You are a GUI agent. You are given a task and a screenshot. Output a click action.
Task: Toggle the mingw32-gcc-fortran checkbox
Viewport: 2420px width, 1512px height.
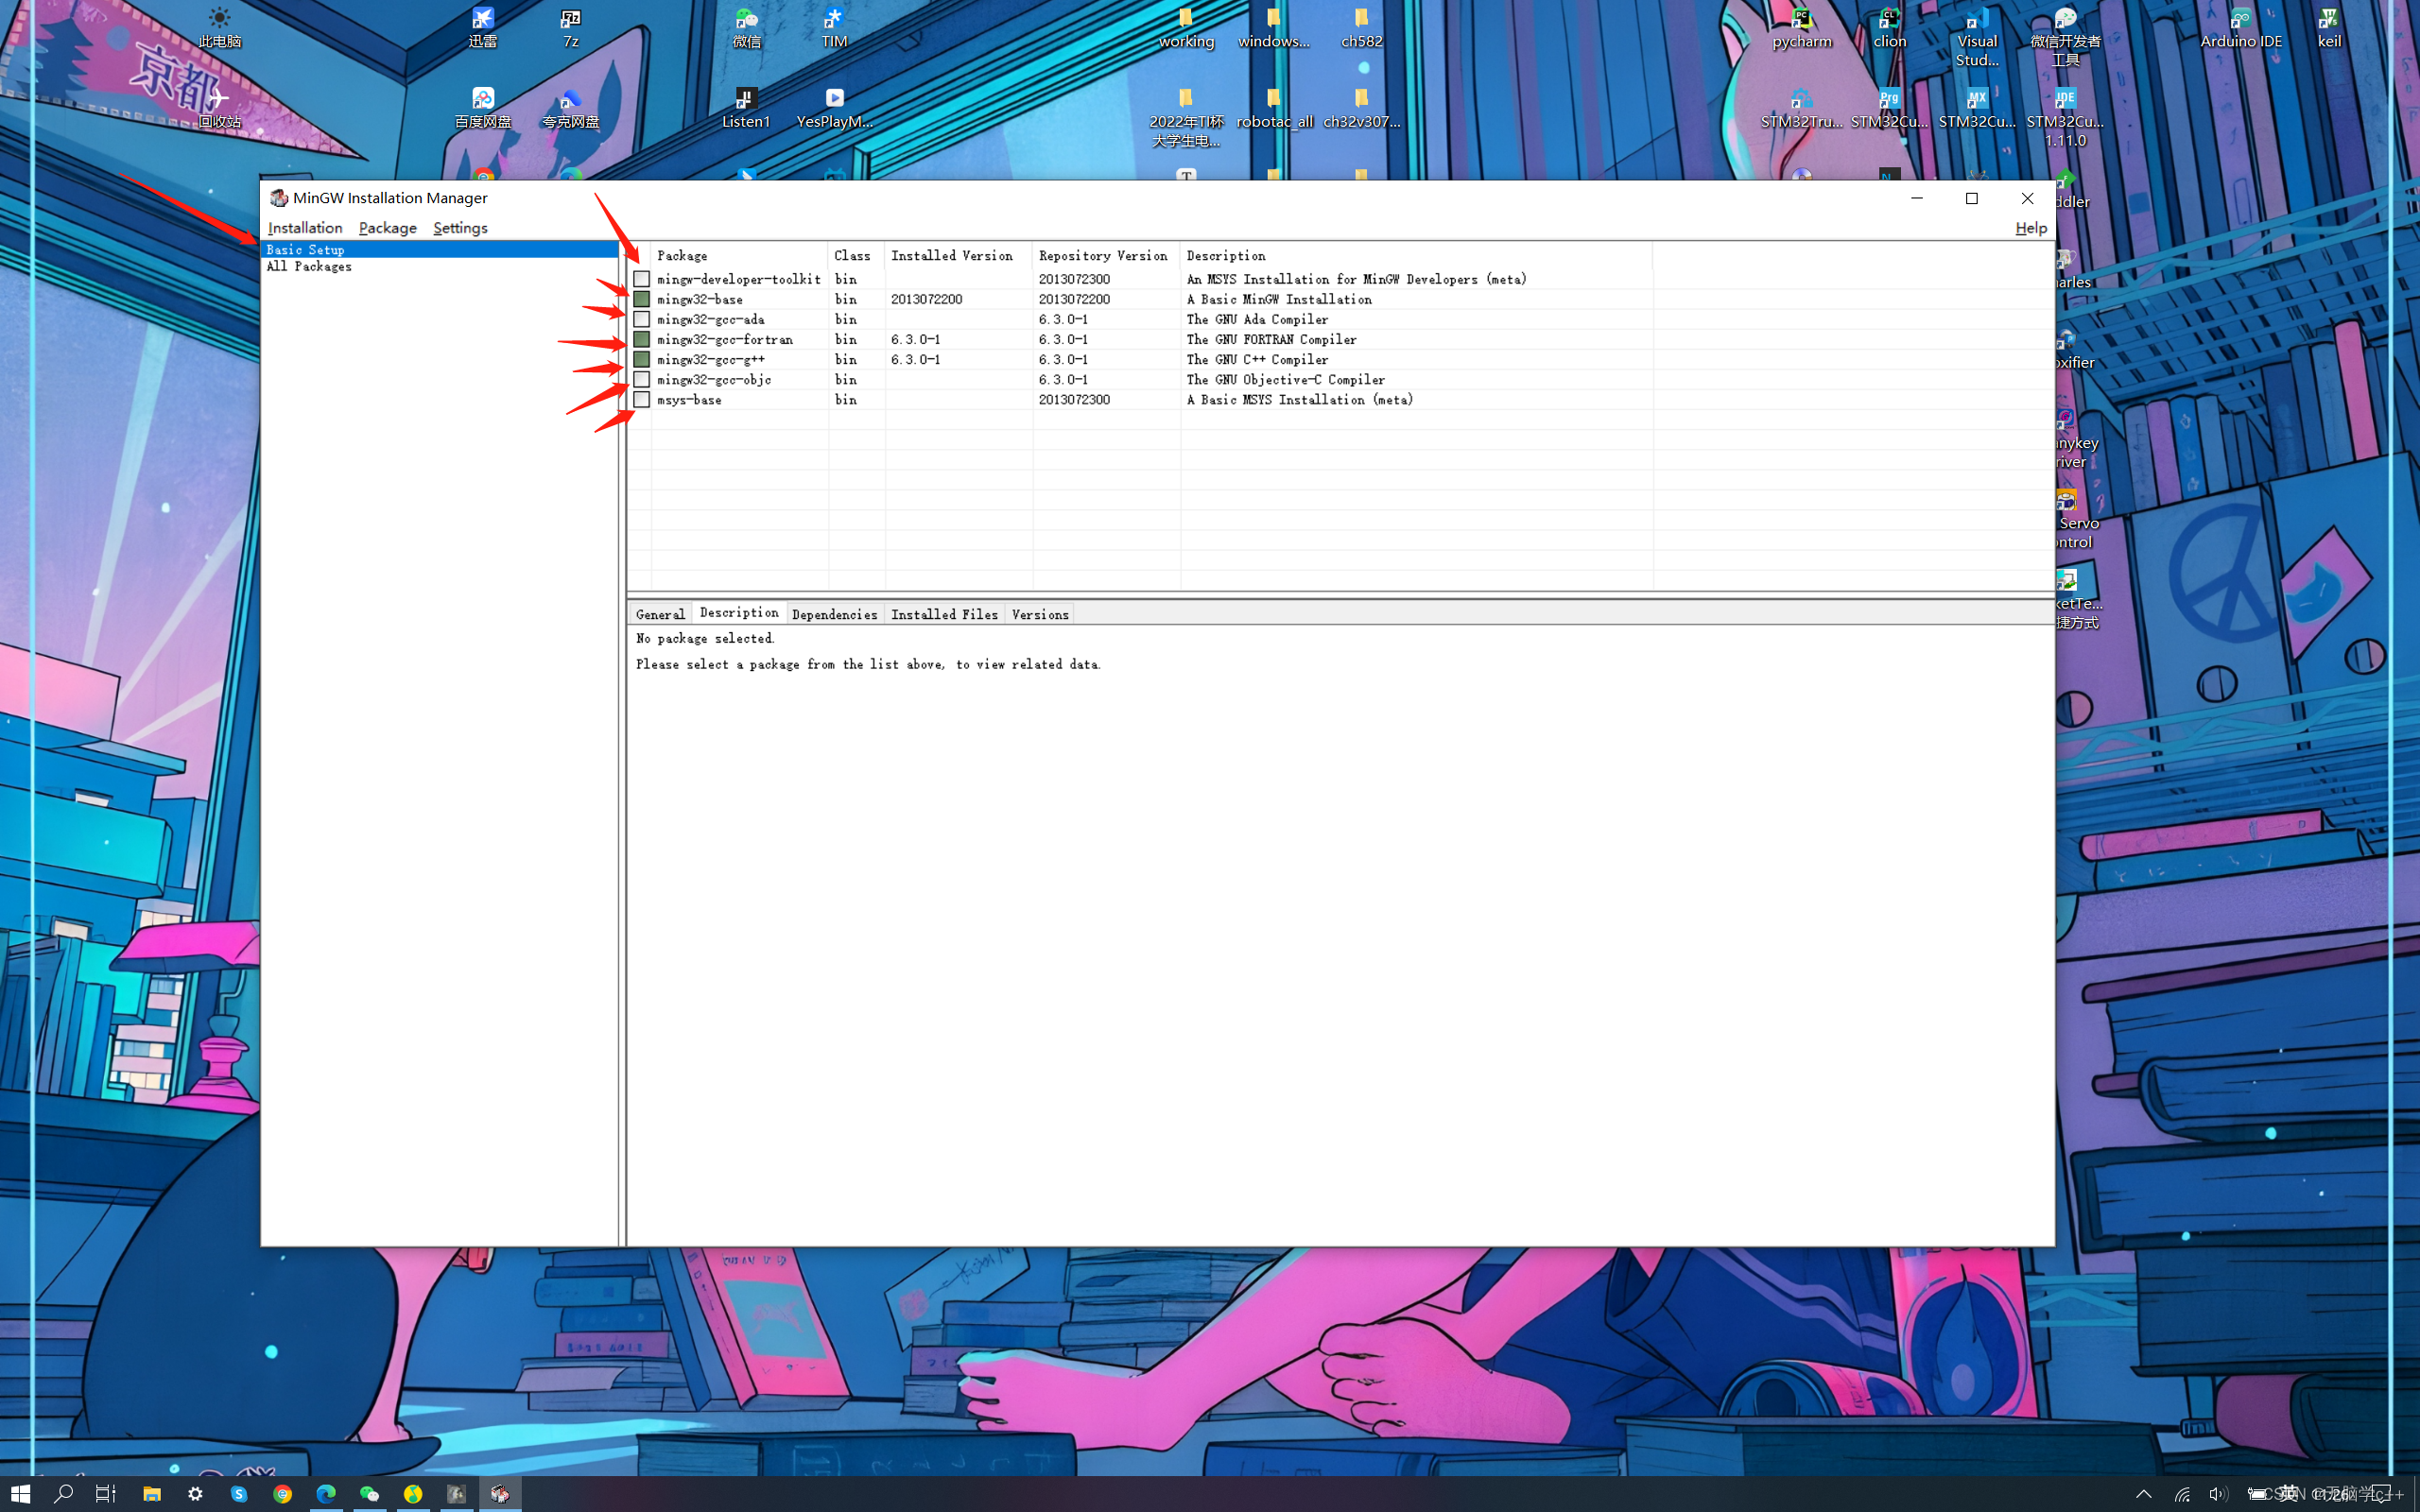coord(642,339)
